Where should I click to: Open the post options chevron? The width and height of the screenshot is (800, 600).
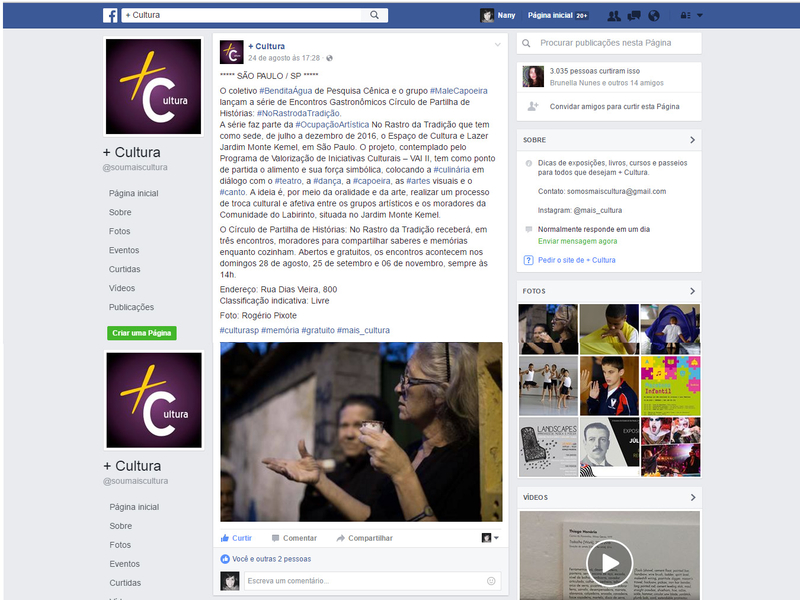[x=497, y=45]
